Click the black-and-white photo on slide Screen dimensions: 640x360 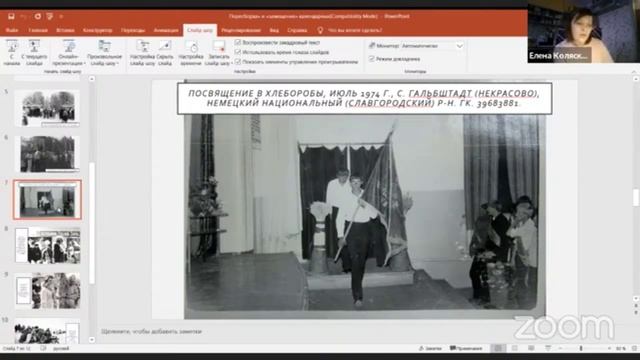coord(364,216)
